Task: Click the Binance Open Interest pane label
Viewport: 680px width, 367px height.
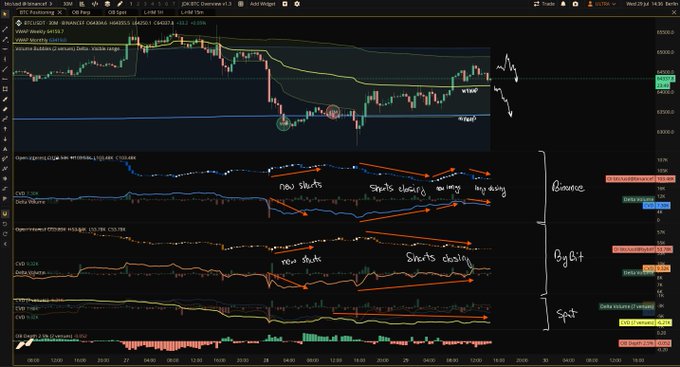Action: pos(76,158)
